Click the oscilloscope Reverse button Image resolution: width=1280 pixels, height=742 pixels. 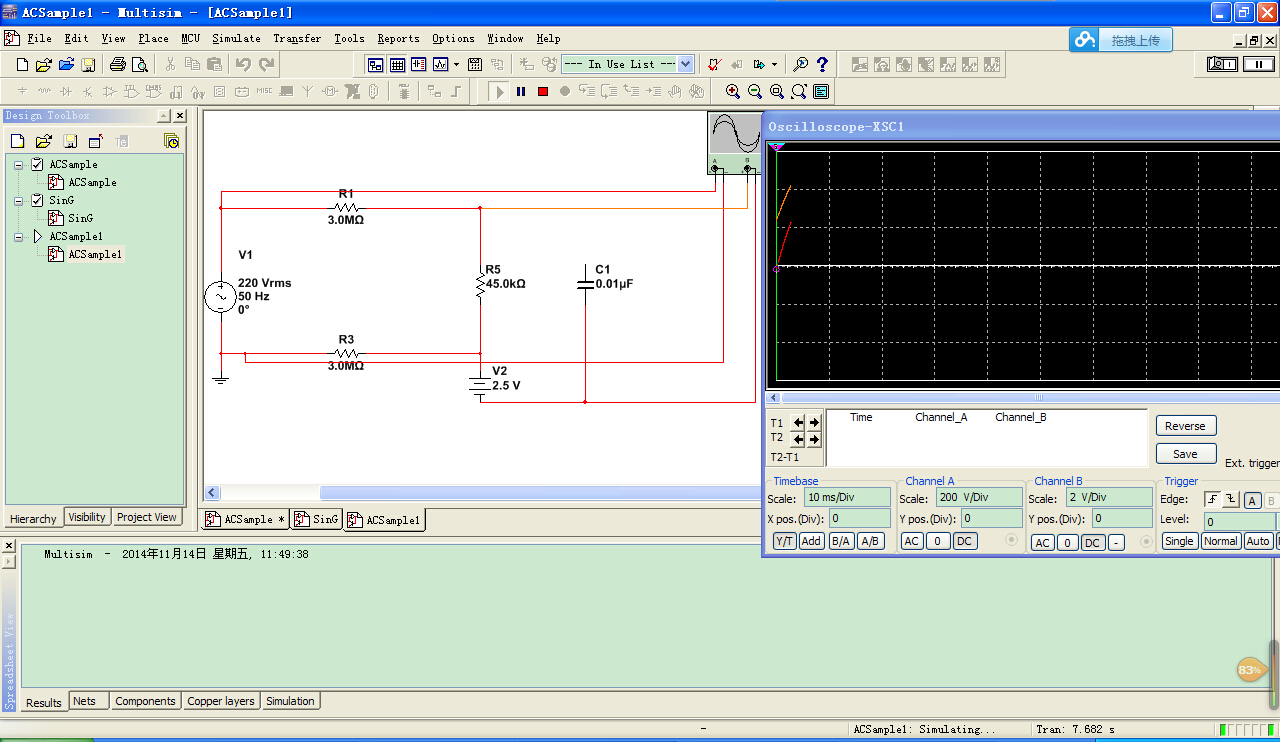[1185, 426]
